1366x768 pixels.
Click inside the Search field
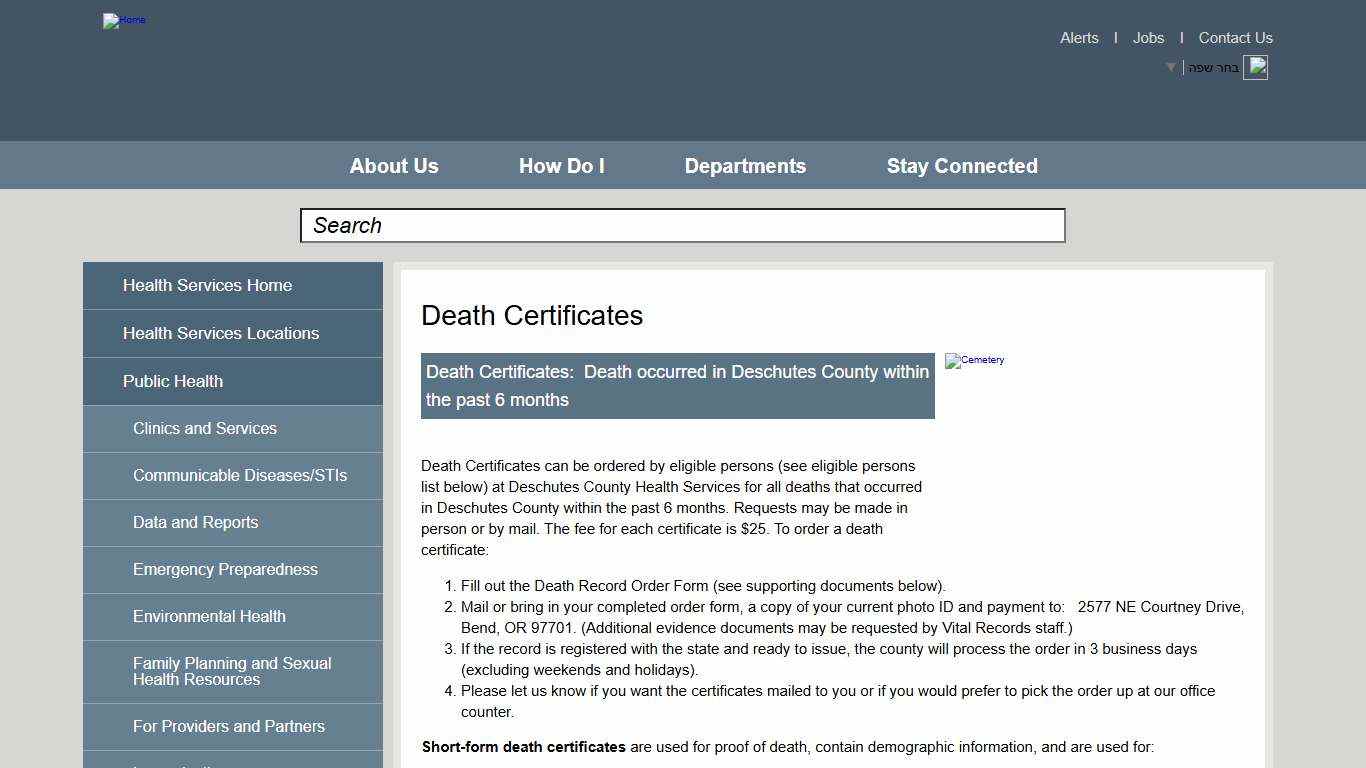tap(682, 225)
